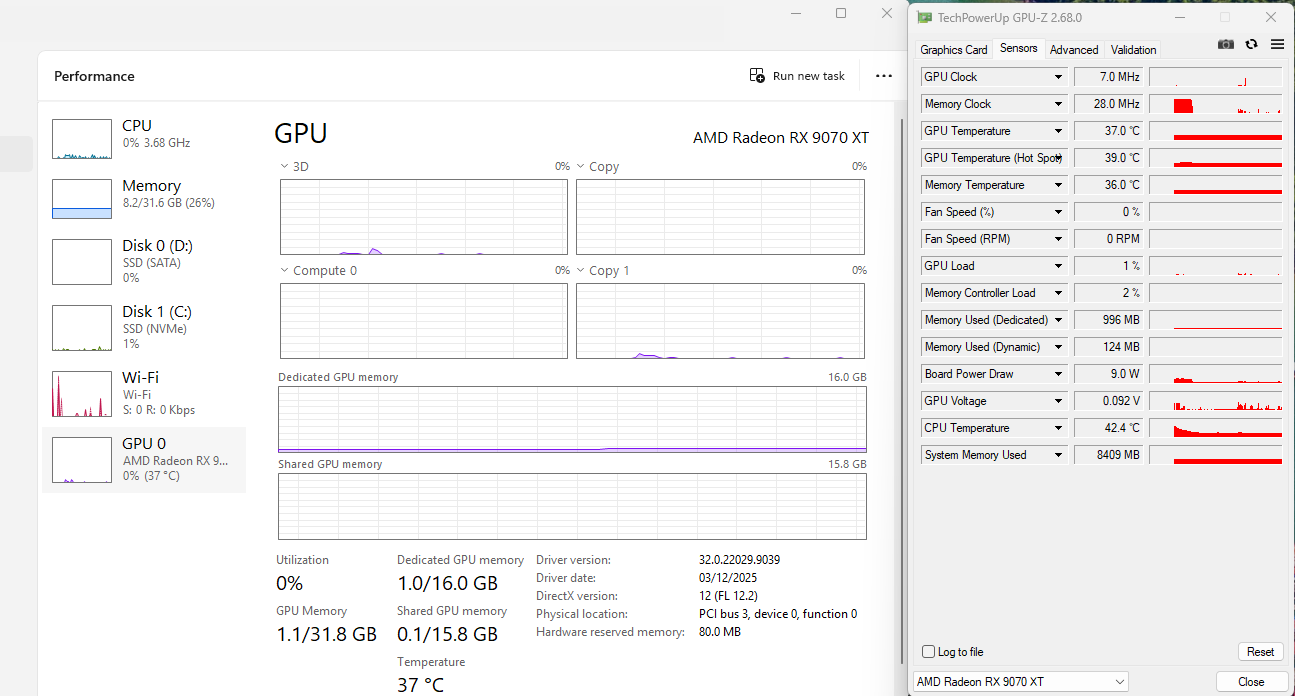This screenshot has height=696, width=1295.
Task: Click the Run new task icon
Action: tap(757, 76)
